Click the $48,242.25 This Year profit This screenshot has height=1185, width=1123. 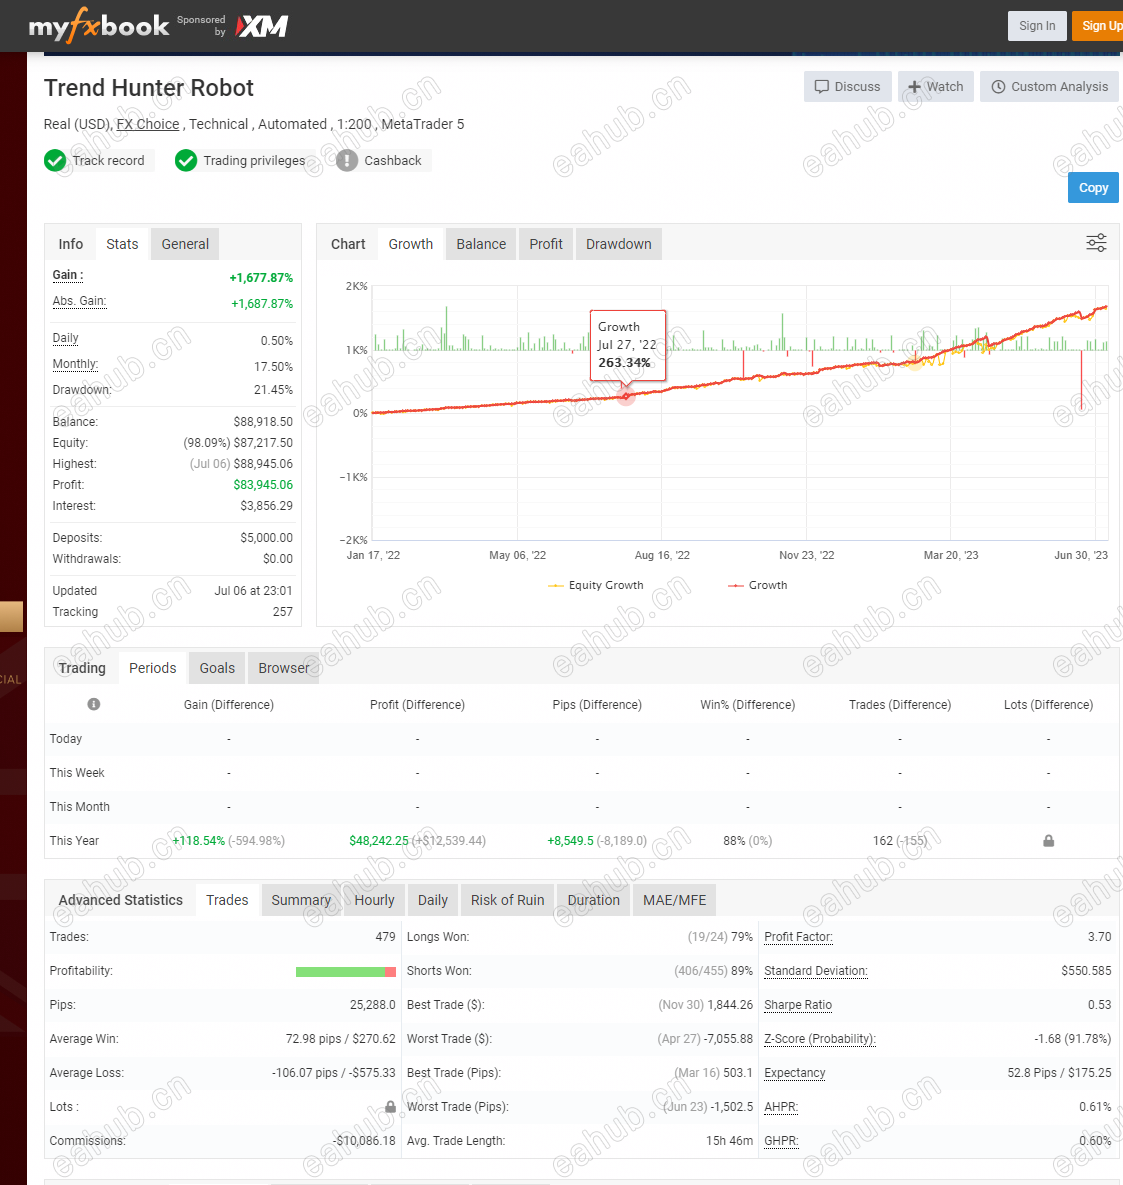(x=379, y=840)
